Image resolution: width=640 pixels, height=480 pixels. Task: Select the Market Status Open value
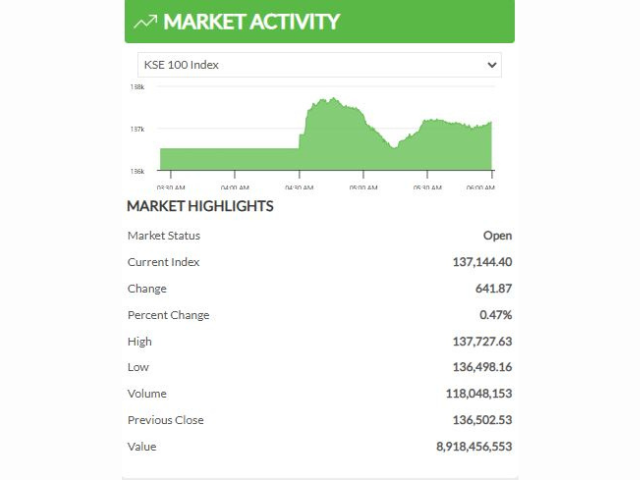[x=497, y=236]
